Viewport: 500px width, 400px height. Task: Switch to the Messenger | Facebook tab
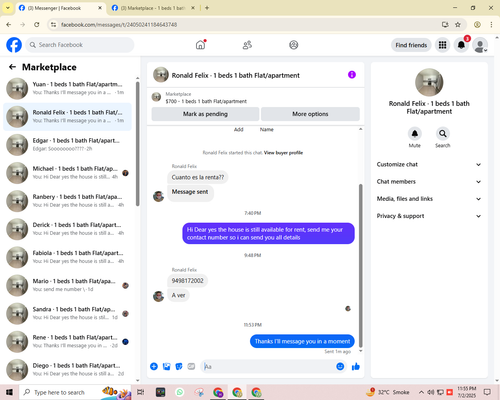coord(60,8)
